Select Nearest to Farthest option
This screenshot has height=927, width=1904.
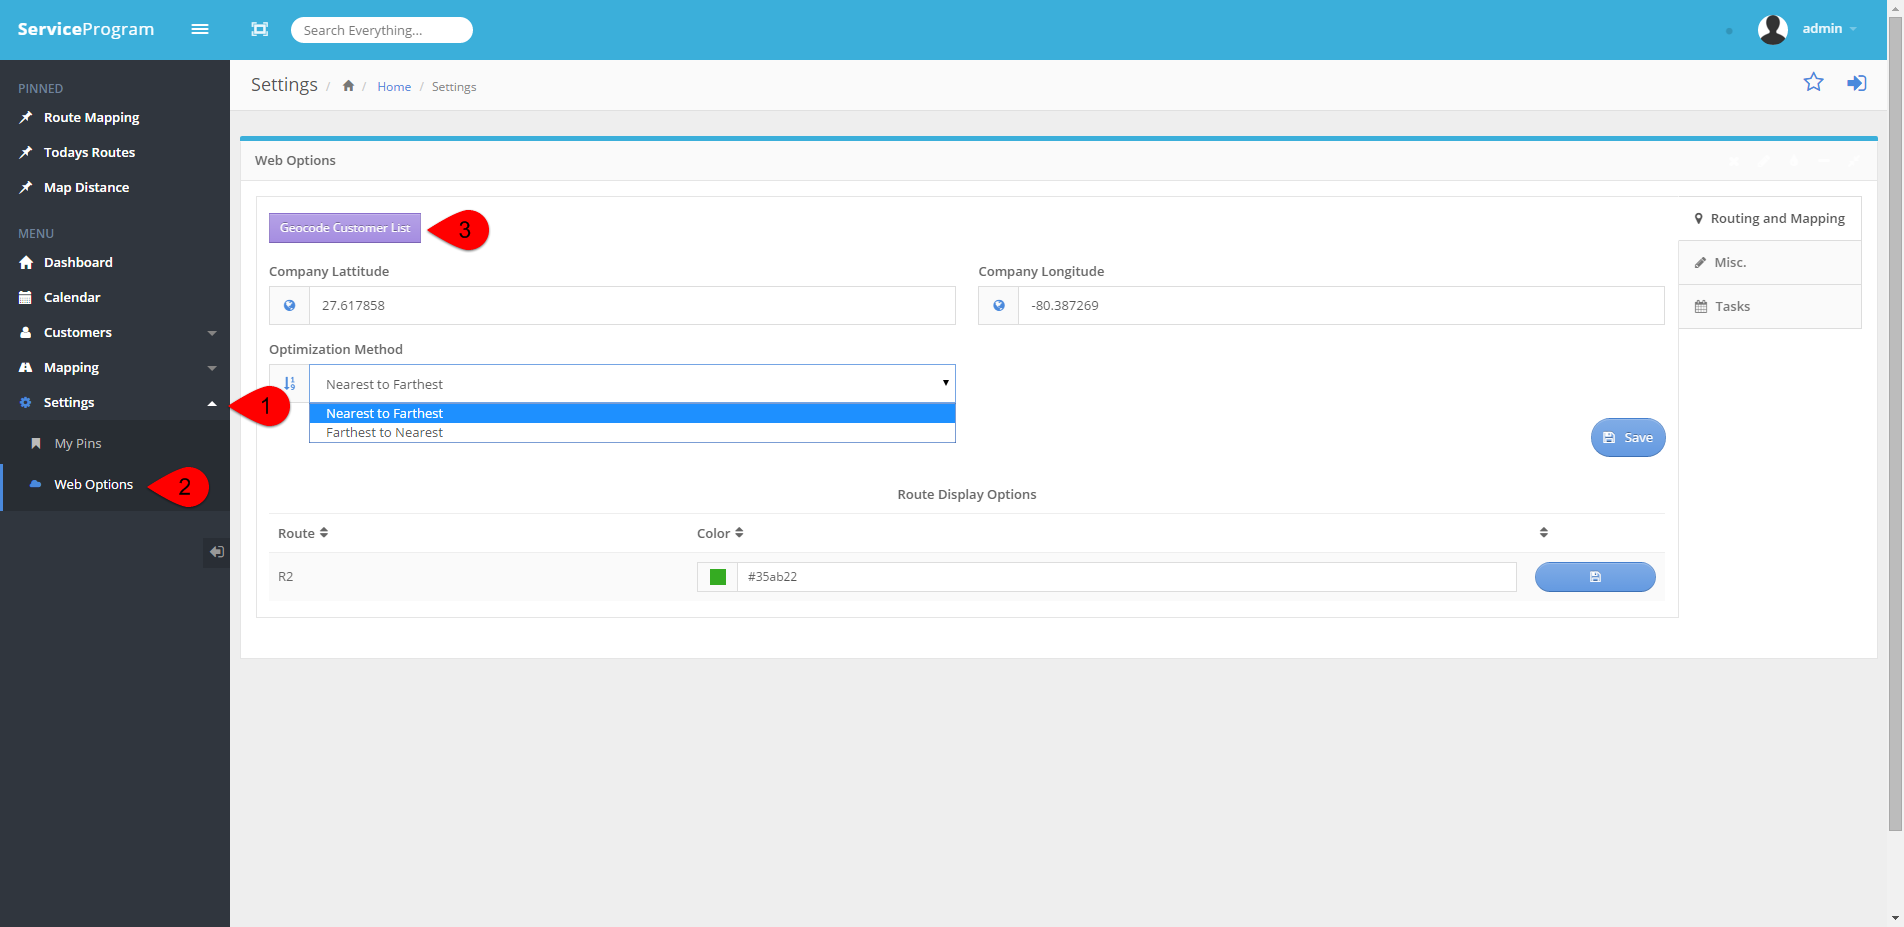pos(632,413)
